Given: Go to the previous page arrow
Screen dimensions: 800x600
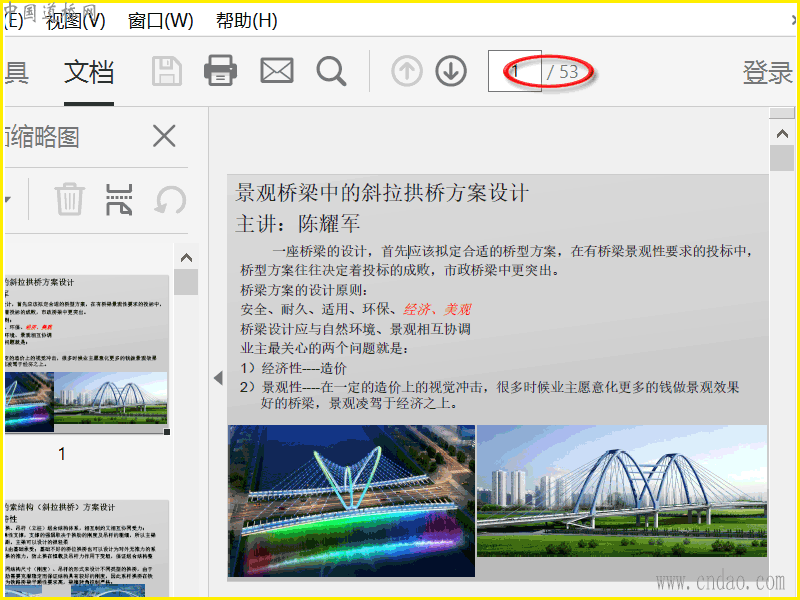Looking at the screenshot, I should click(407, 71).
